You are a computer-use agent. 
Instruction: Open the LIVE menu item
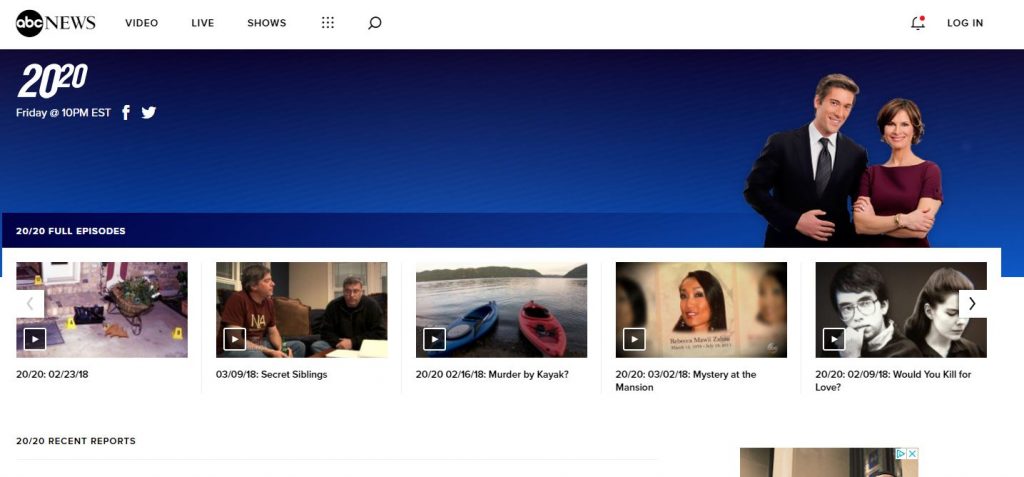pos(202,23)
